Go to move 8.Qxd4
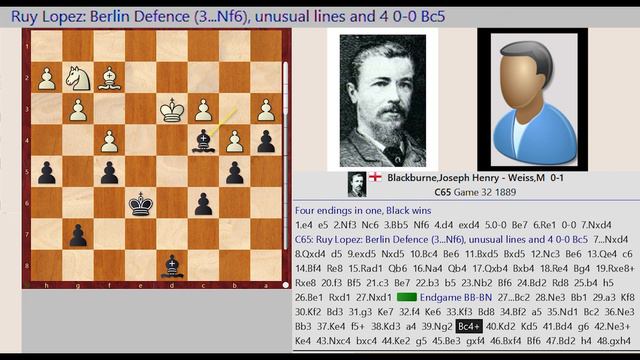The width and height of the screenshot is (640, 360). (x=310, y=254)
